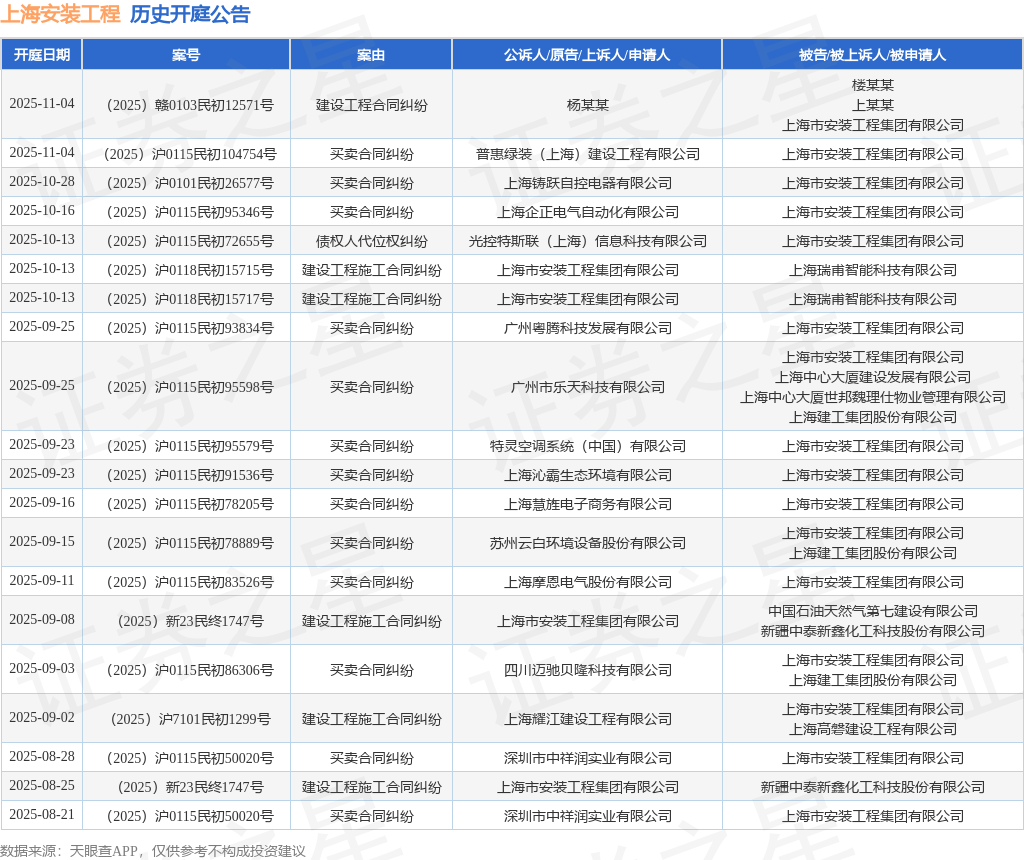Click date 2025-10-16
This screenshot has height=860, width=1024.
42,210
